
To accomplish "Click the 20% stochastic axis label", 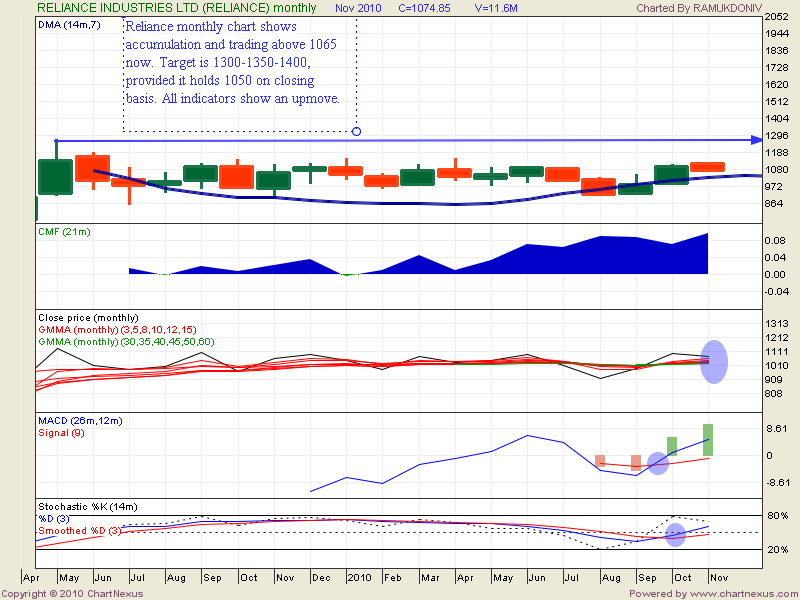I will pos(778,549).
